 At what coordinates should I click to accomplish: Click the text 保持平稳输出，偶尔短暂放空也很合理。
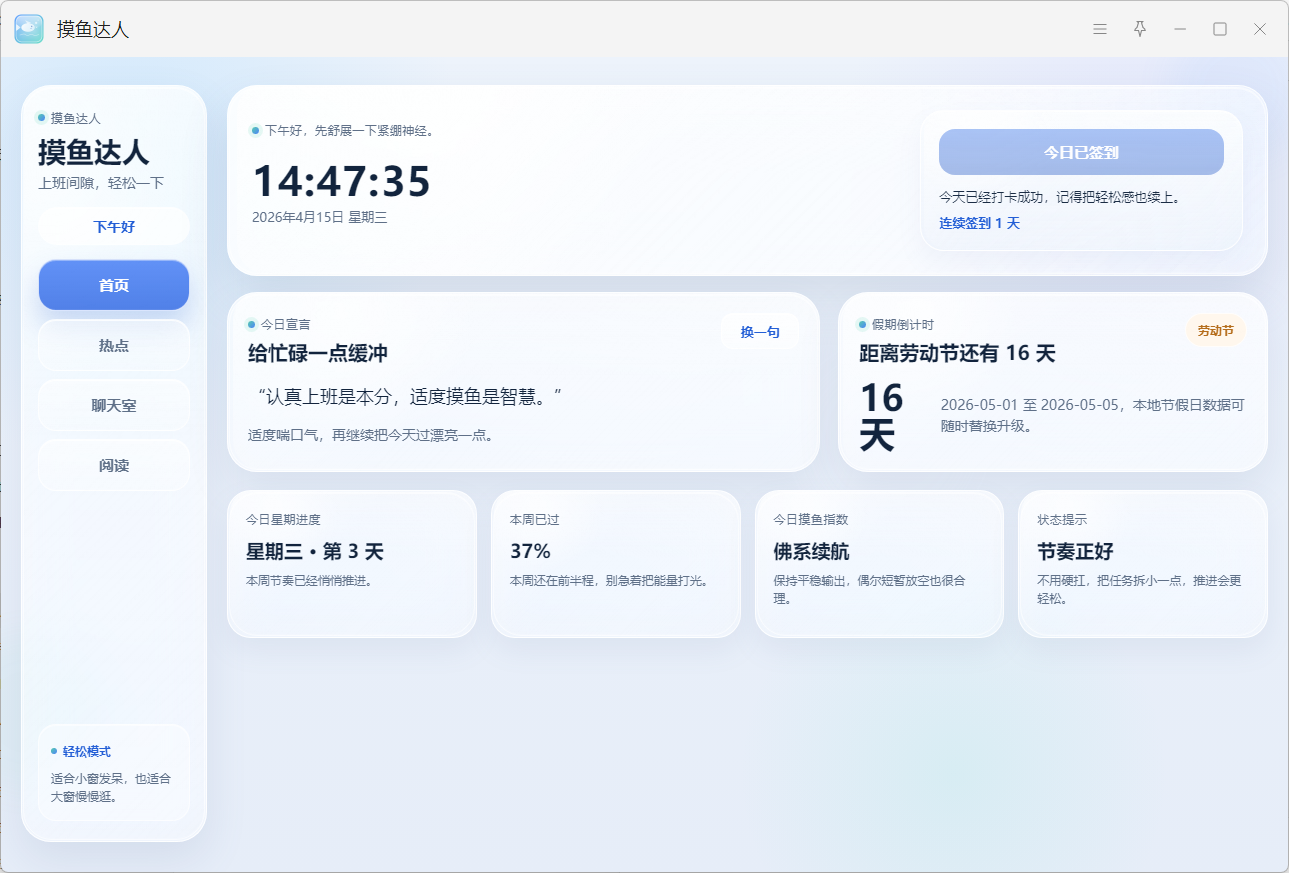point(869,589)
